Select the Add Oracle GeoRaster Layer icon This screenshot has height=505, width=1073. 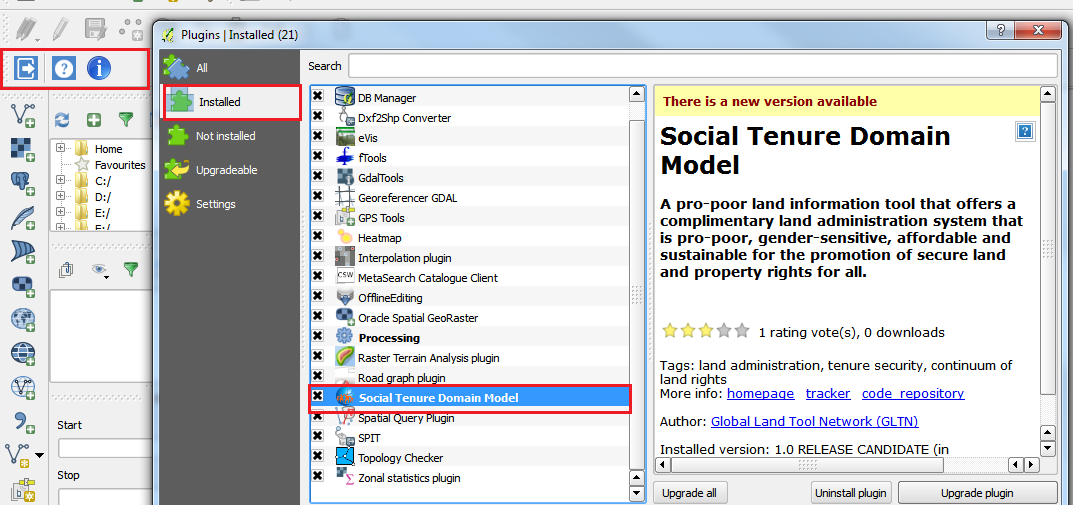[22, 285]
